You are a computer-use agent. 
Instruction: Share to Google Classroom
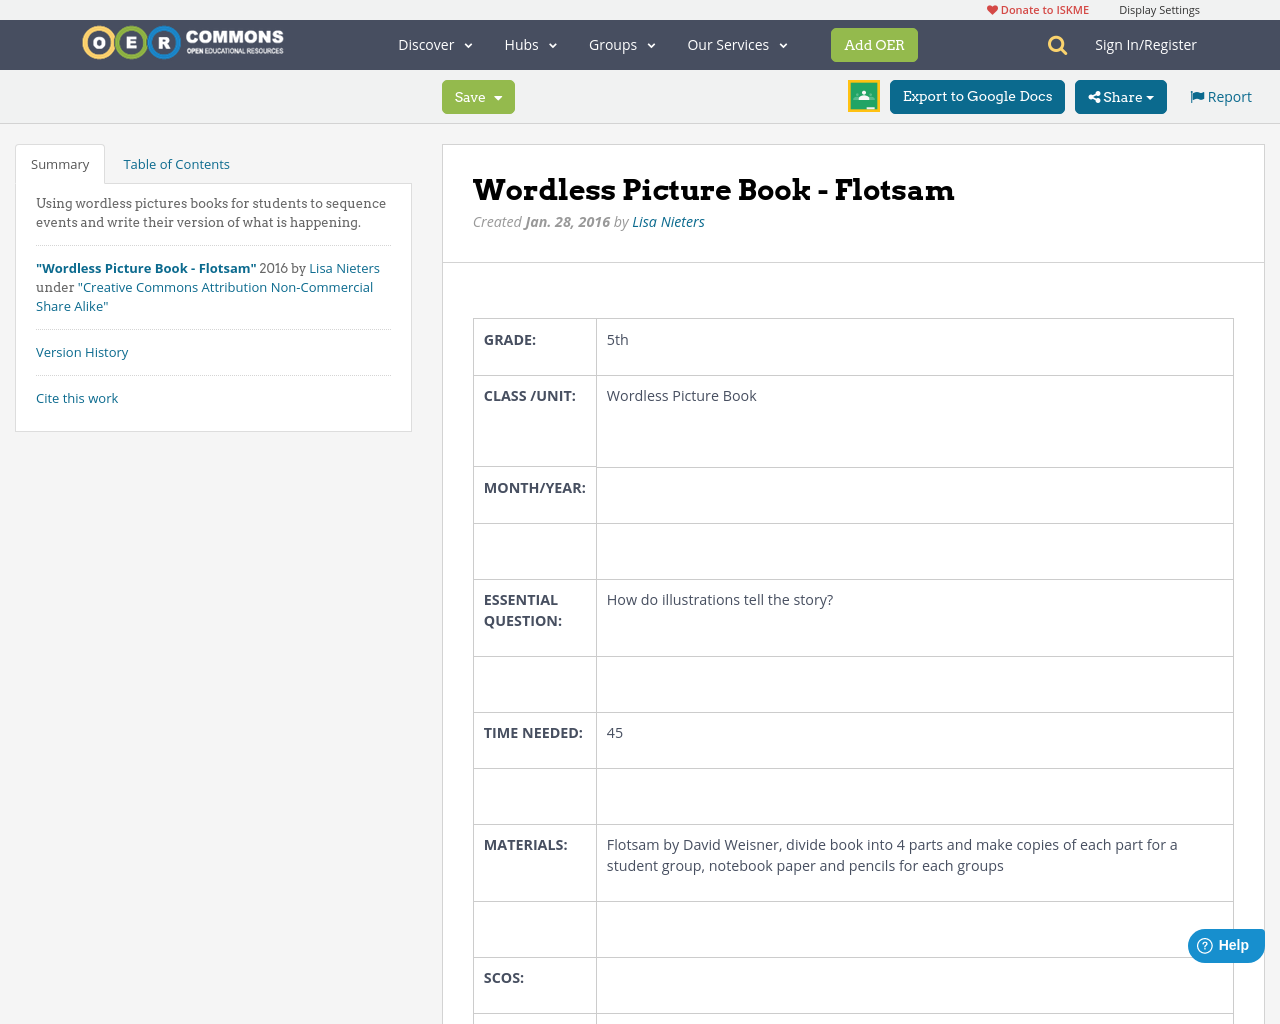862,96
